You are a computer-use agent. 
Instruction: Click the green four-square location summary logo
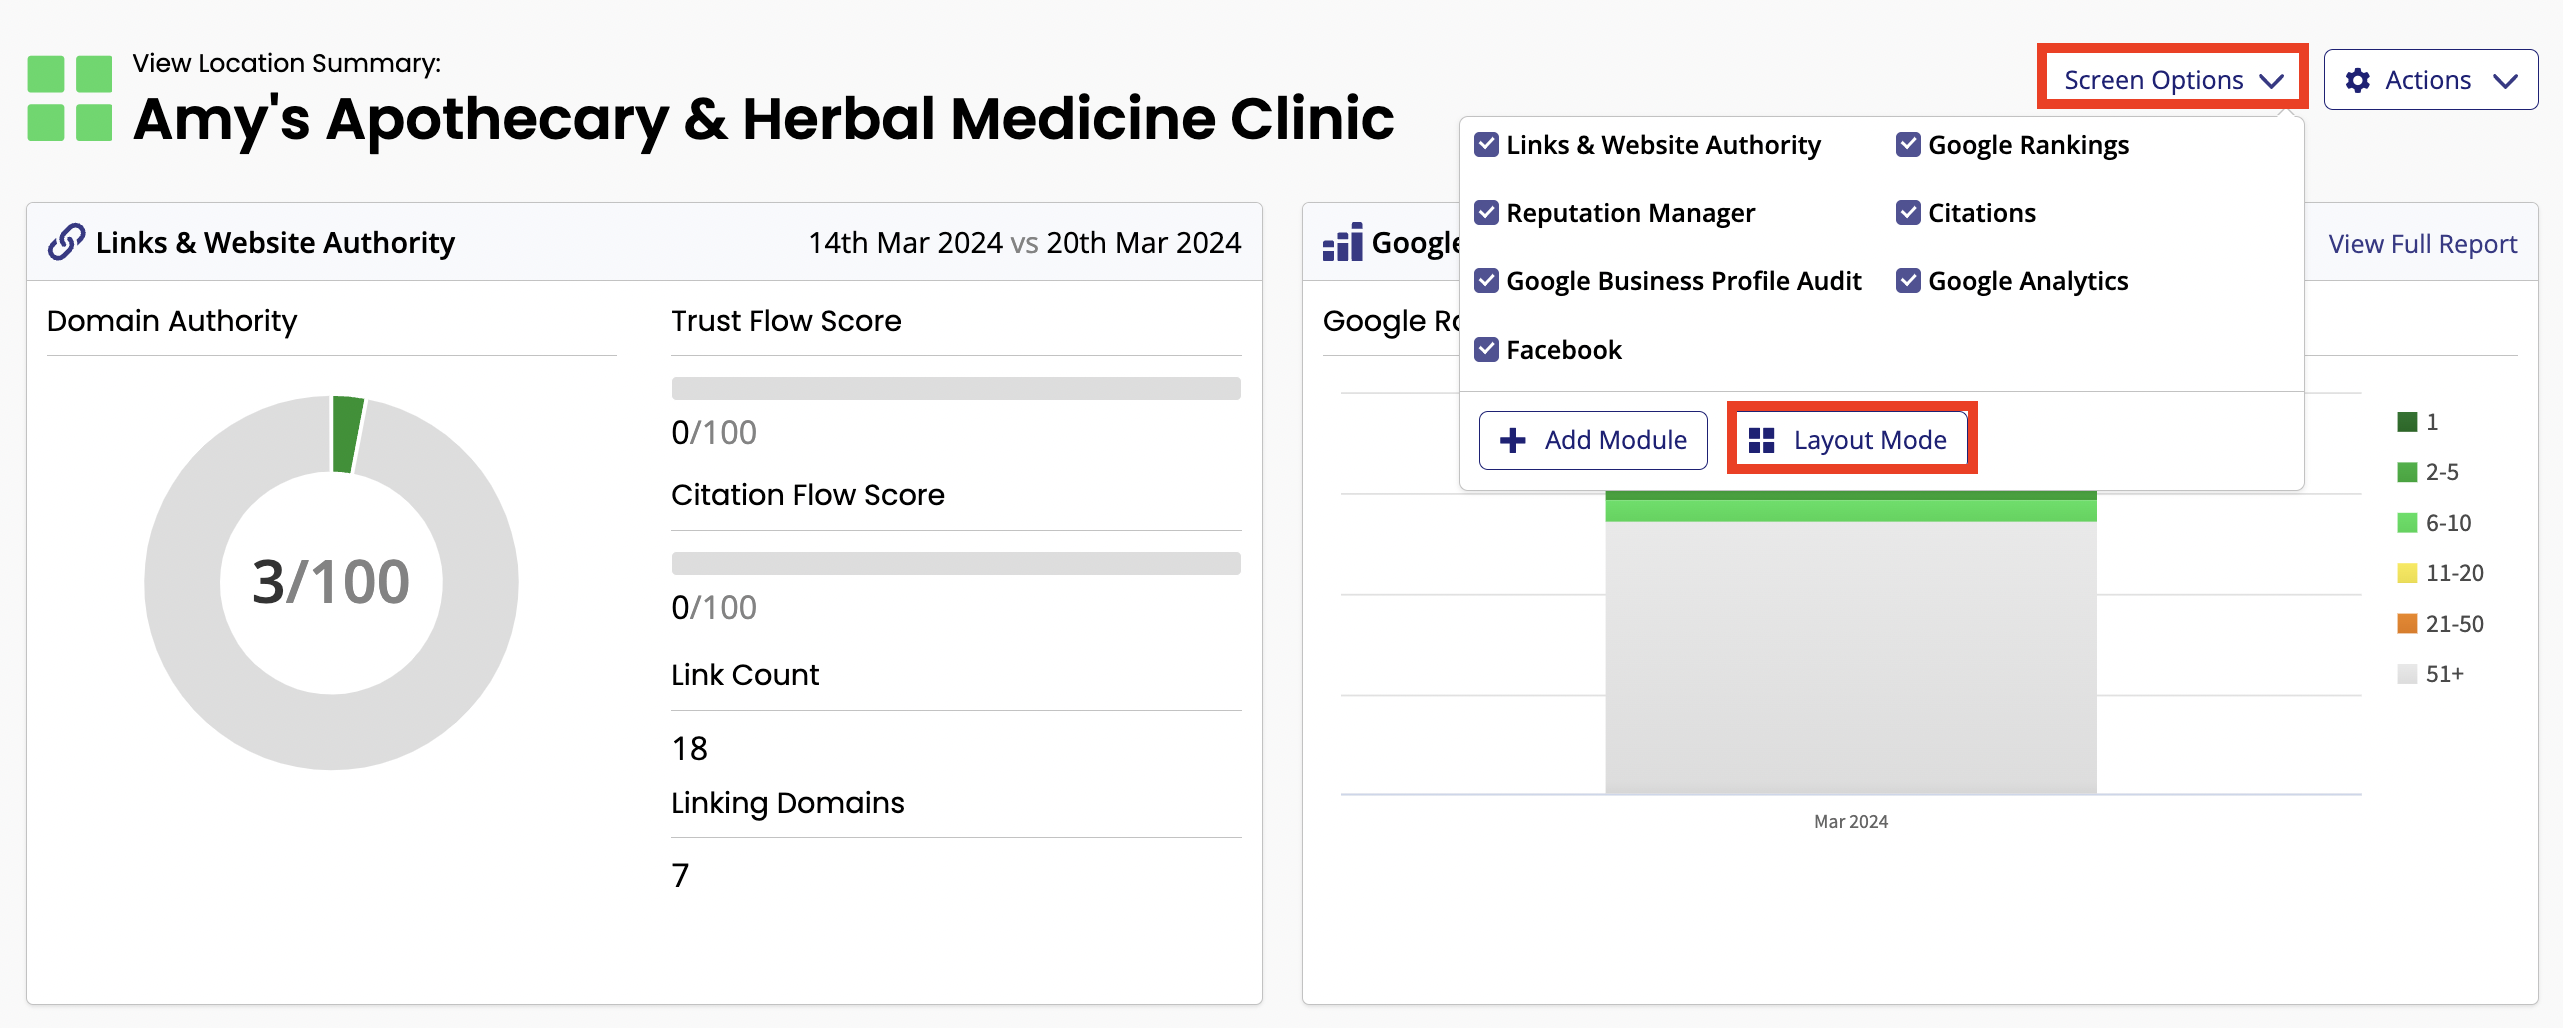(69, 98)
